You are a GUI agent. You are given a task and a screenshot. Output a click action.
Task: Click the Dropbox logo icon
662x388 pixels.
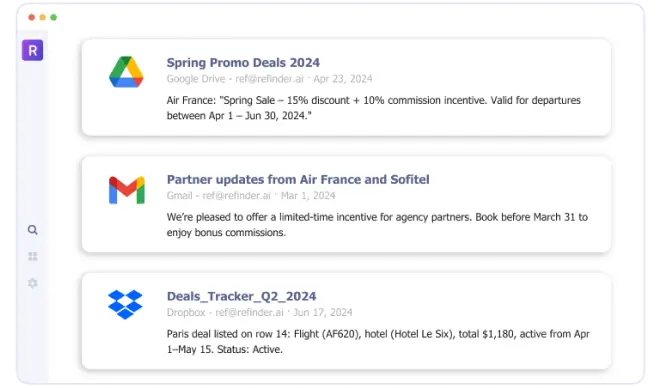(x=125, y=304)
